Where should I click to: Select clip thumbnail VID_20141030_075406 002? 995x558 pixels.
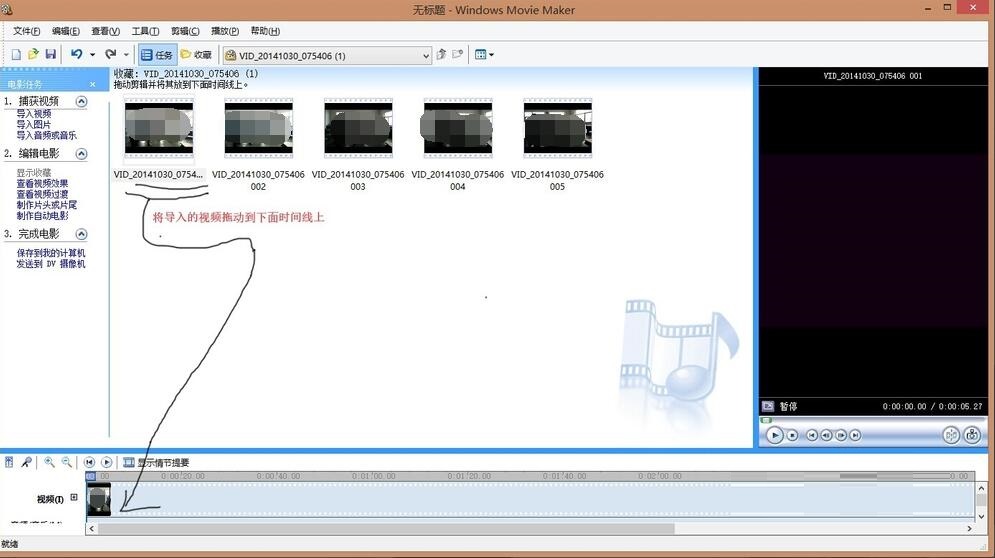[x=258, y=129]
